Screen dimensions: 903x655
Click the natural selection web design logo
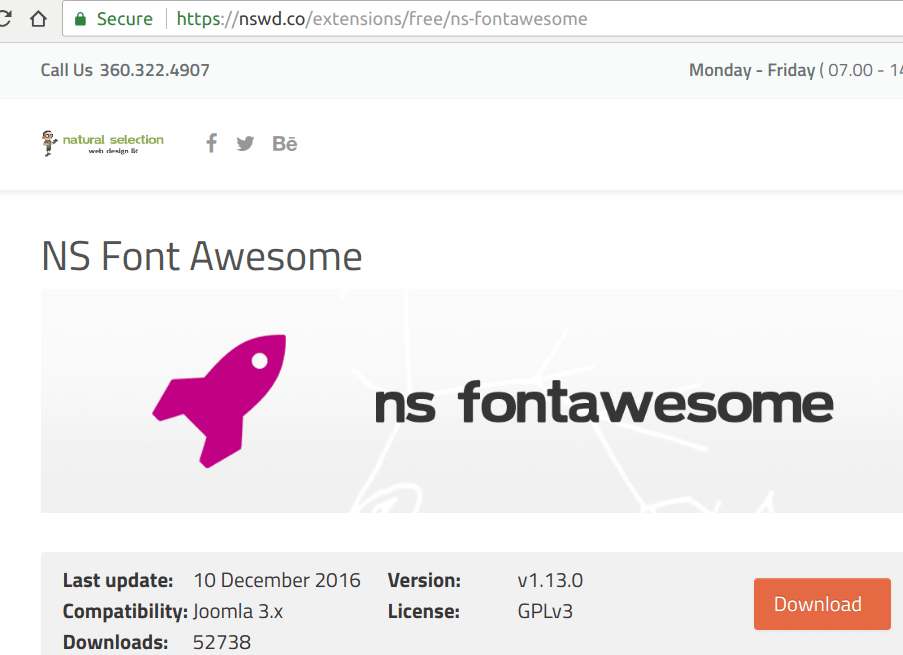103,143
